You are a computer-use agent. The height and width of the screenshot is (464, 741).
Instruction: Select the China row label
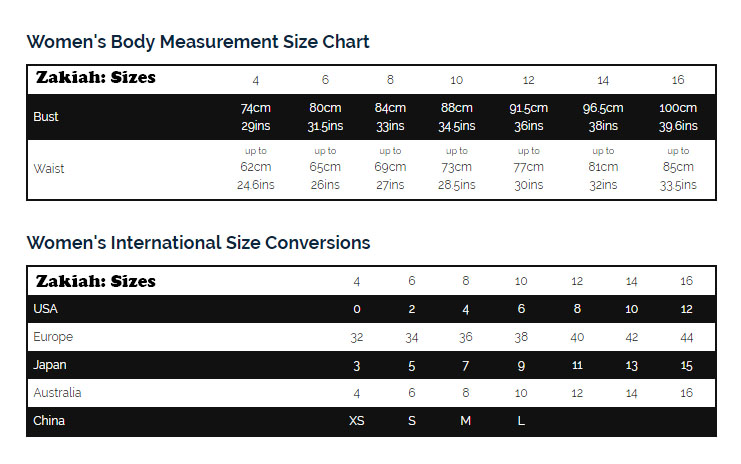49,421
